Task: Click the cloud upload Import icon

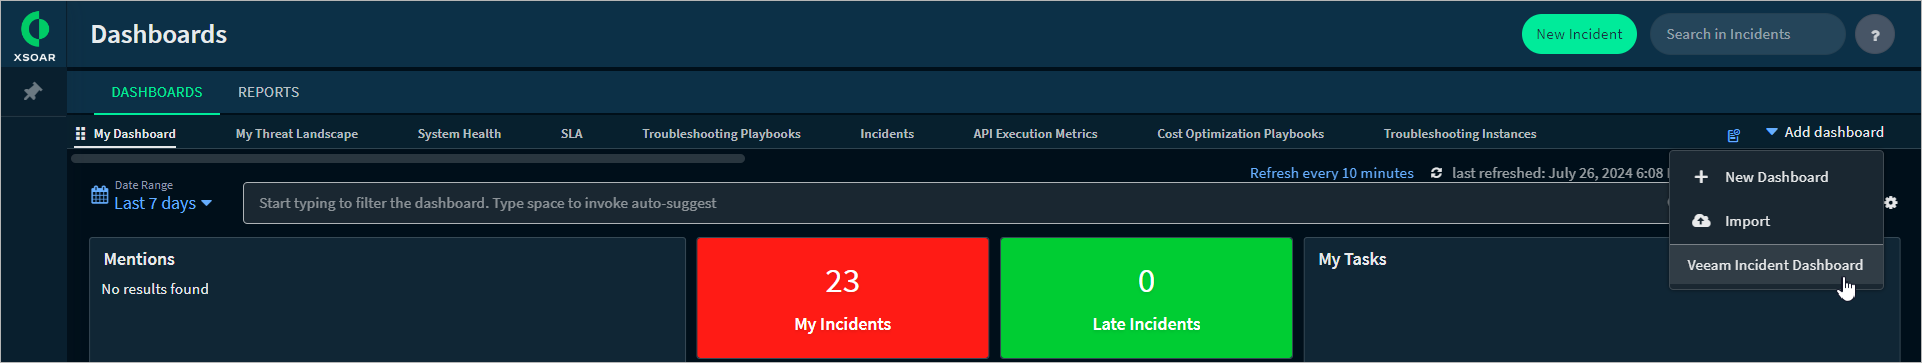Action: pos(1701,221)
